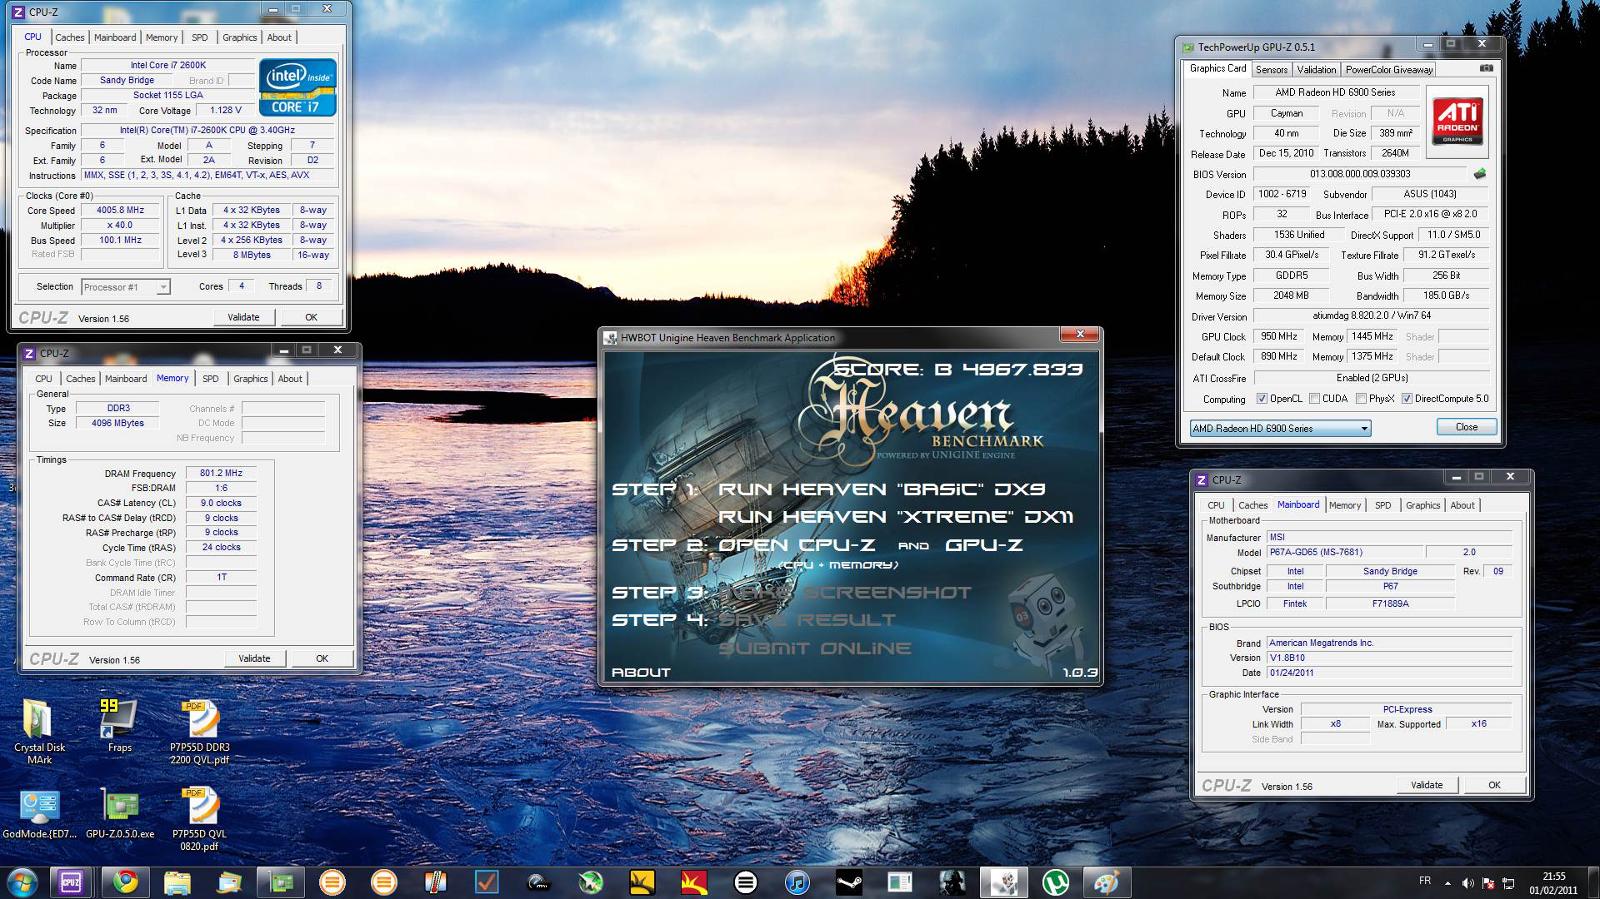Open the GPU-Z.0.5.0.exe desktop icon

pyautogui.click(x=120, y=813)
